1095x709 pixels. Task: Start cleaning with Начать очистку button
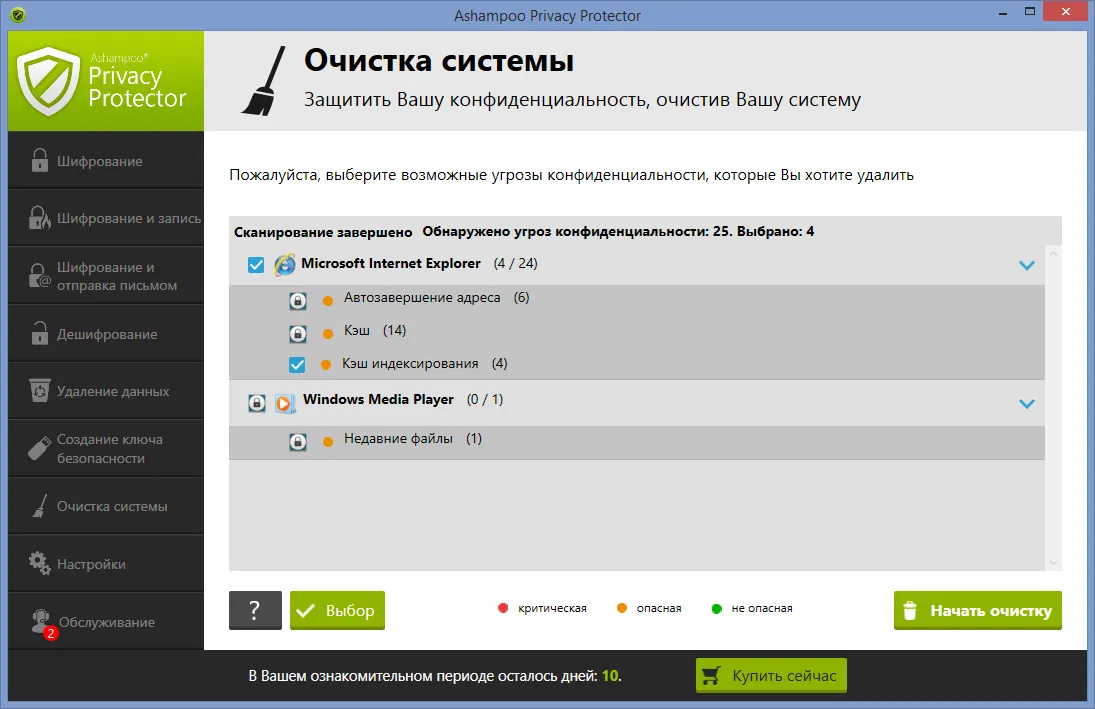pos(978,611)
